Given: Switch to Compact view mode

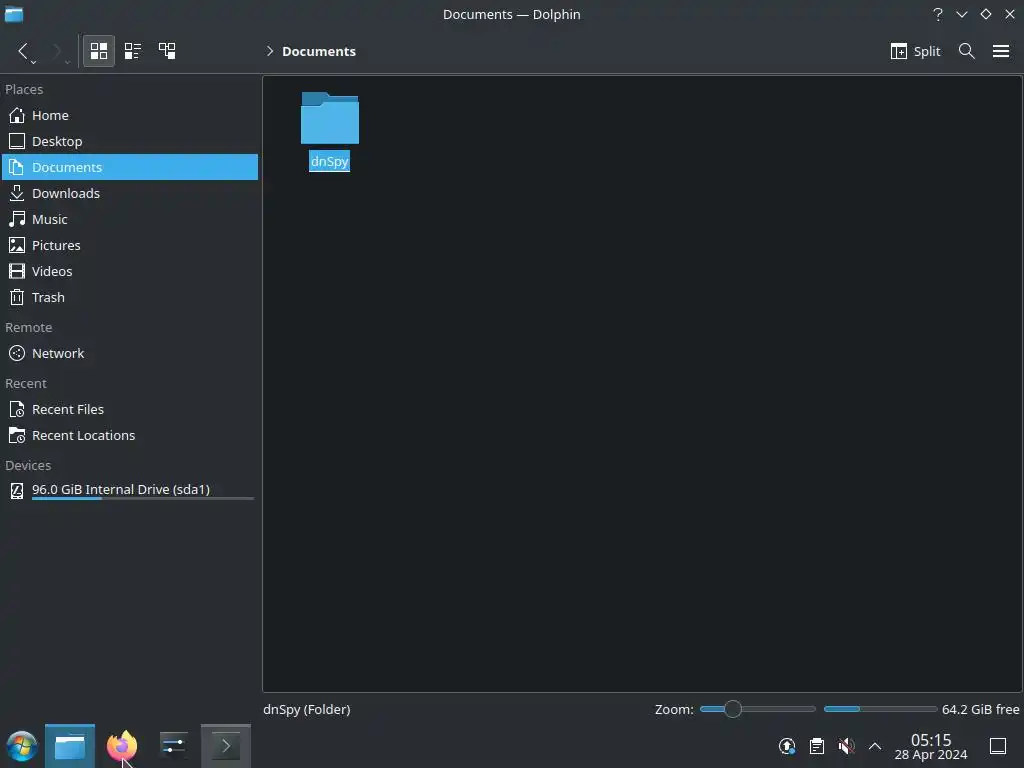Looking at the screenshot, I should click(x=133, y=51).
